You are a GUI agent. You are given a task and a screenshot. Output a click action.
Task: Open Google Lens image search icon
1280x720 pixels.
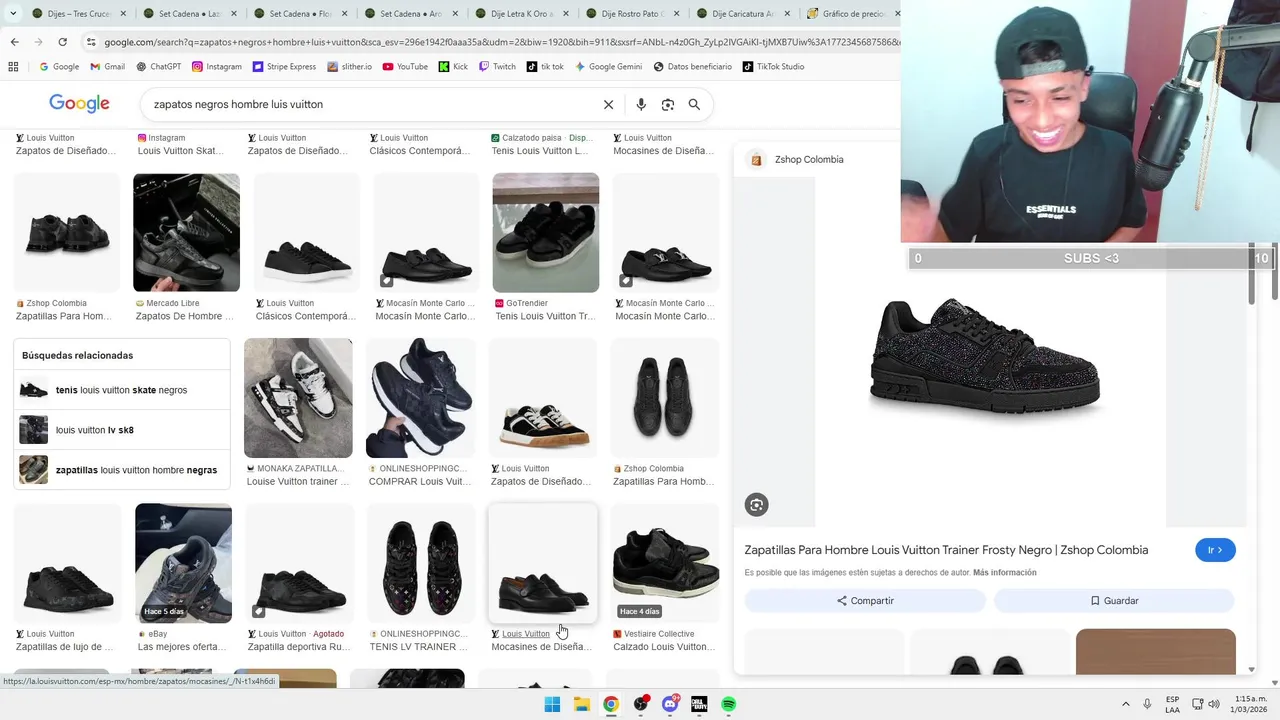(x=668, y=104)
